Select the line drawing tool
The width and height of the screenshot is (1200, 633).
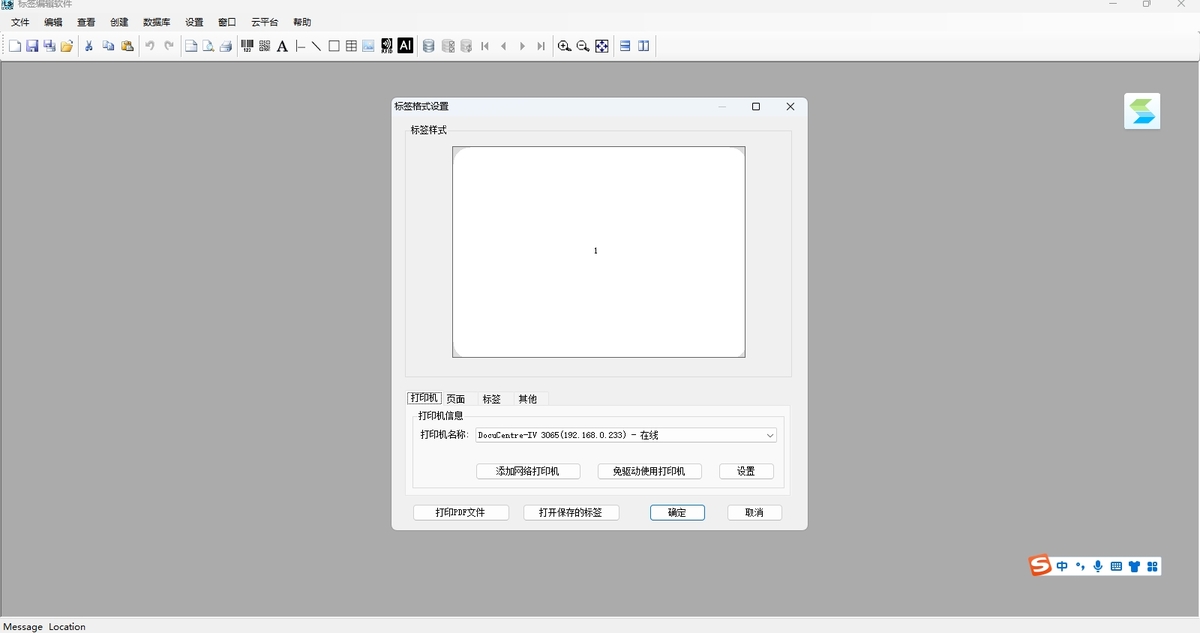(317, 45)
